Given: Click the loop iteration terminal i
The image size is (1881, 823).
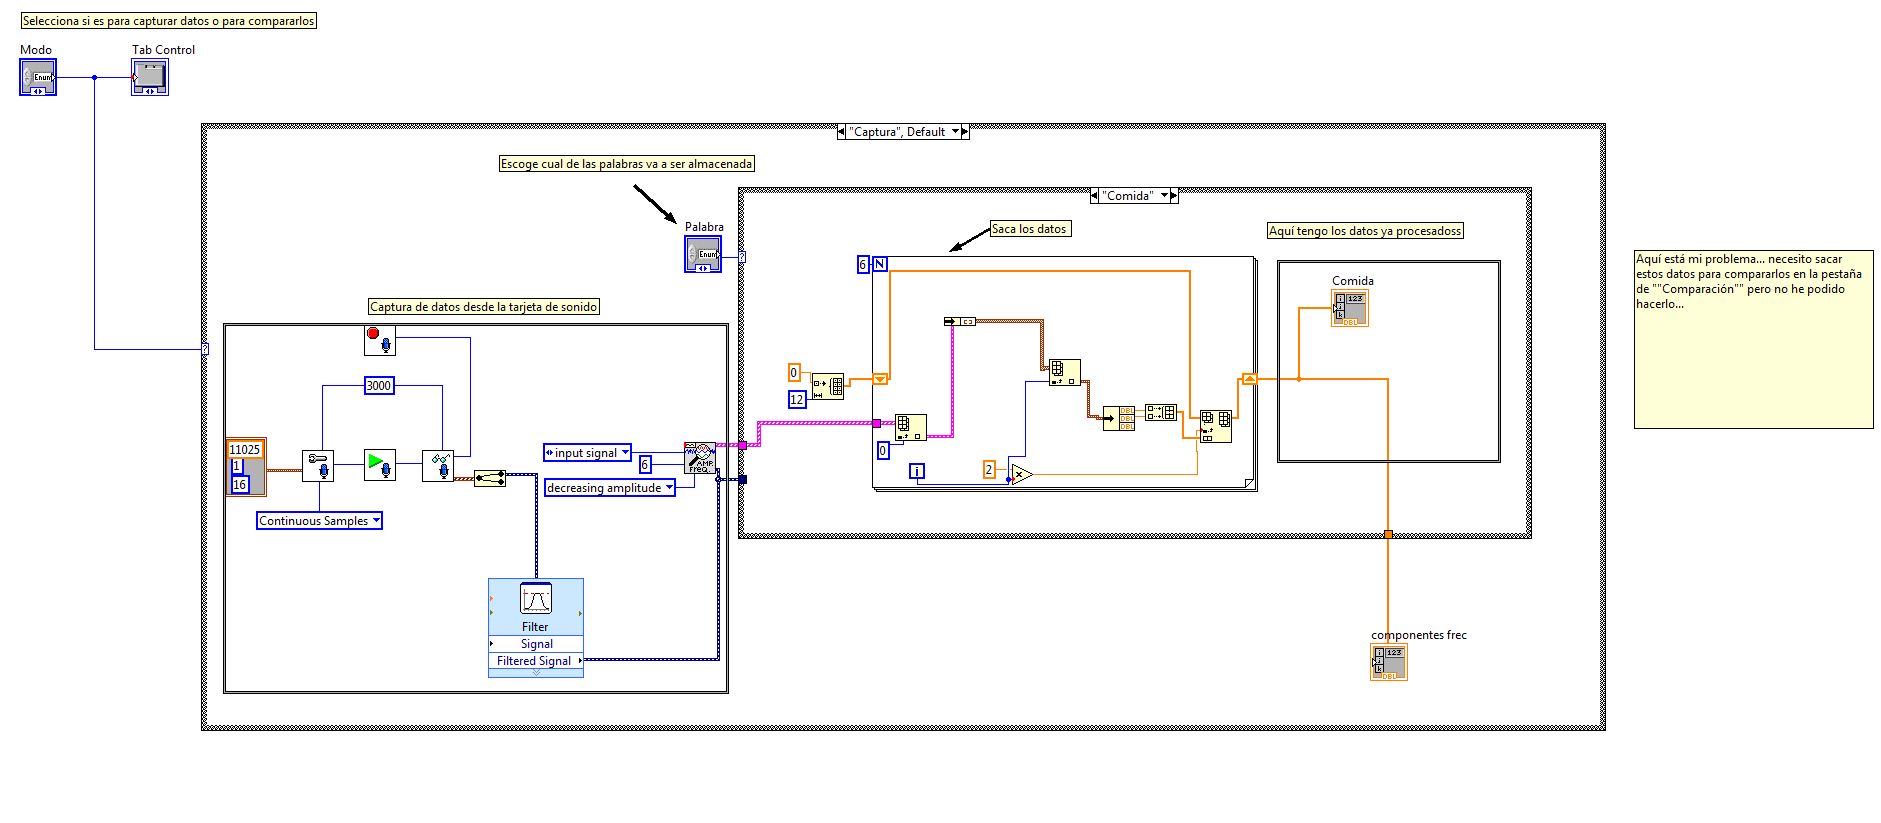Looking at the screenshot, I should [917, 471].
